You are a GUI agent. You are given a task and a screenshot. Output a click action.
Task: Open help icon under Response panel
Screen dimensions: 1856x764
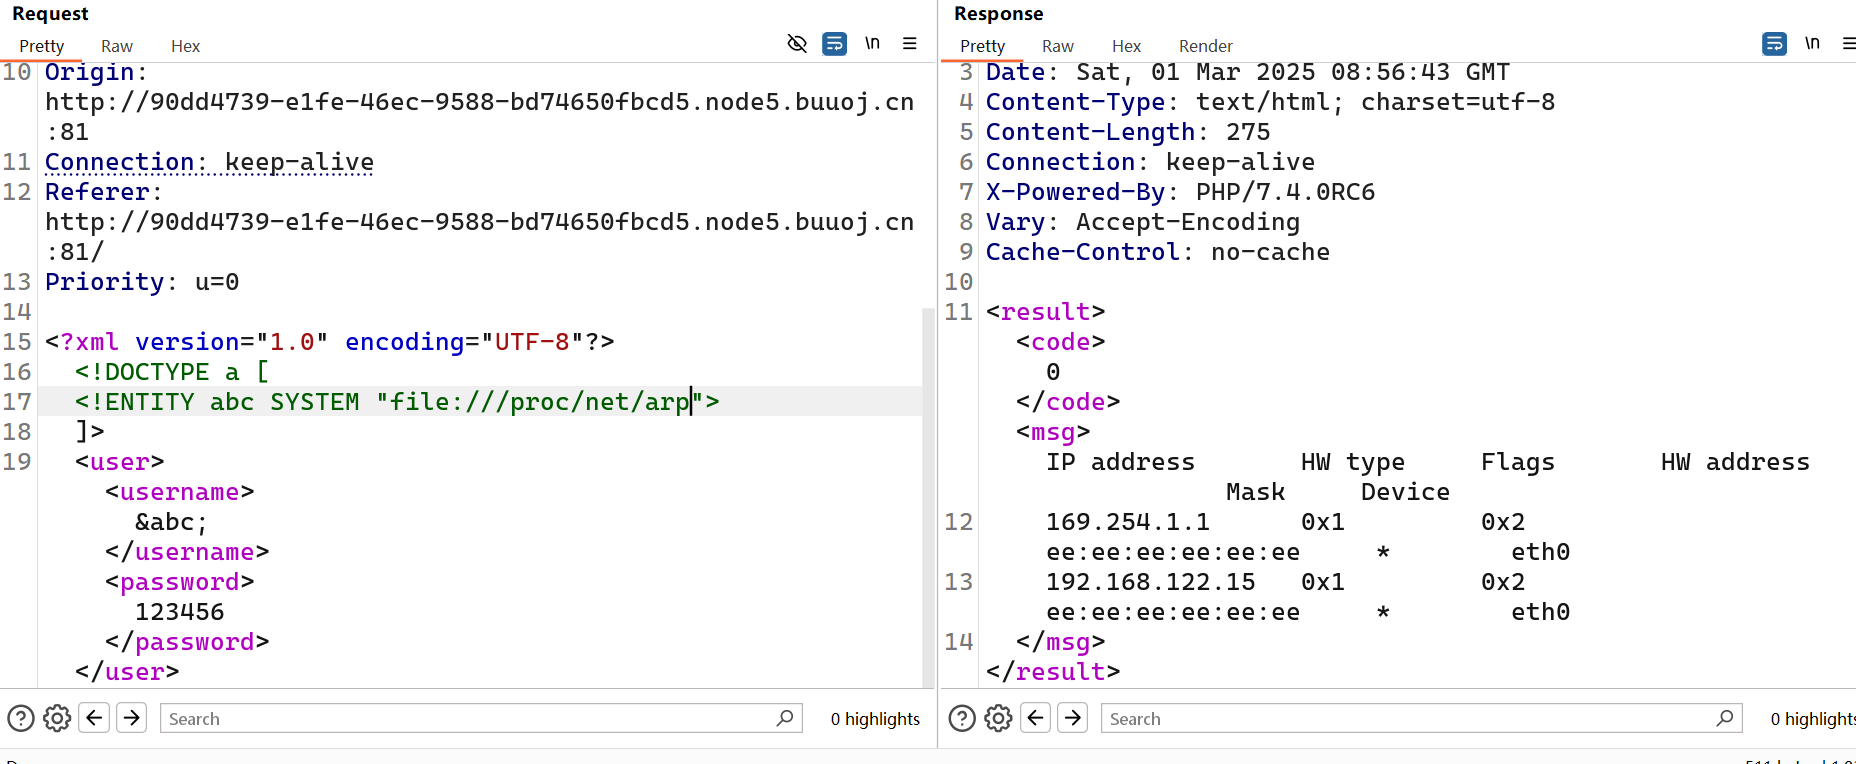[x=962, y=718]
